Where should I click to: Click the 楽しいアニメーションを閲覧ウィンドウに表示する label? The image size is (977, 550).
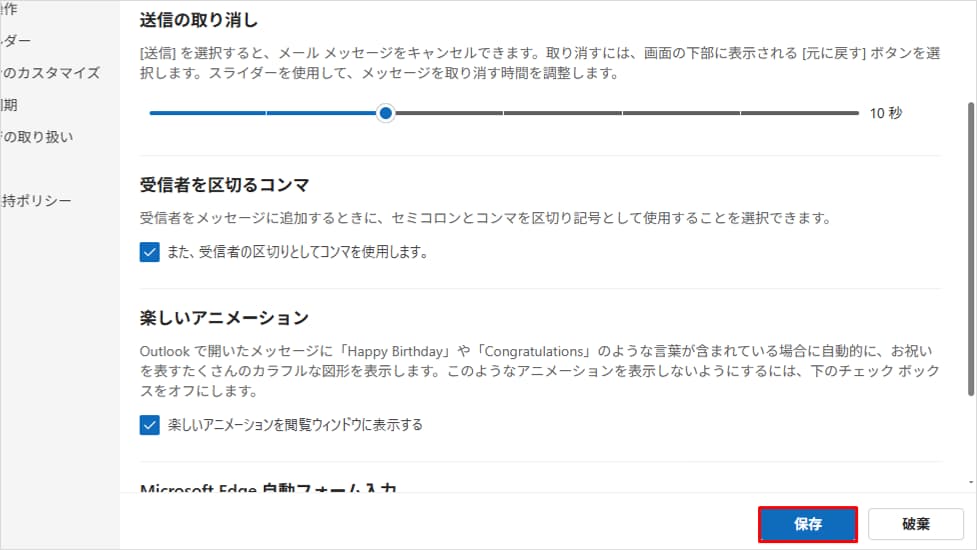pyautogui.click(x=295, y=425)
